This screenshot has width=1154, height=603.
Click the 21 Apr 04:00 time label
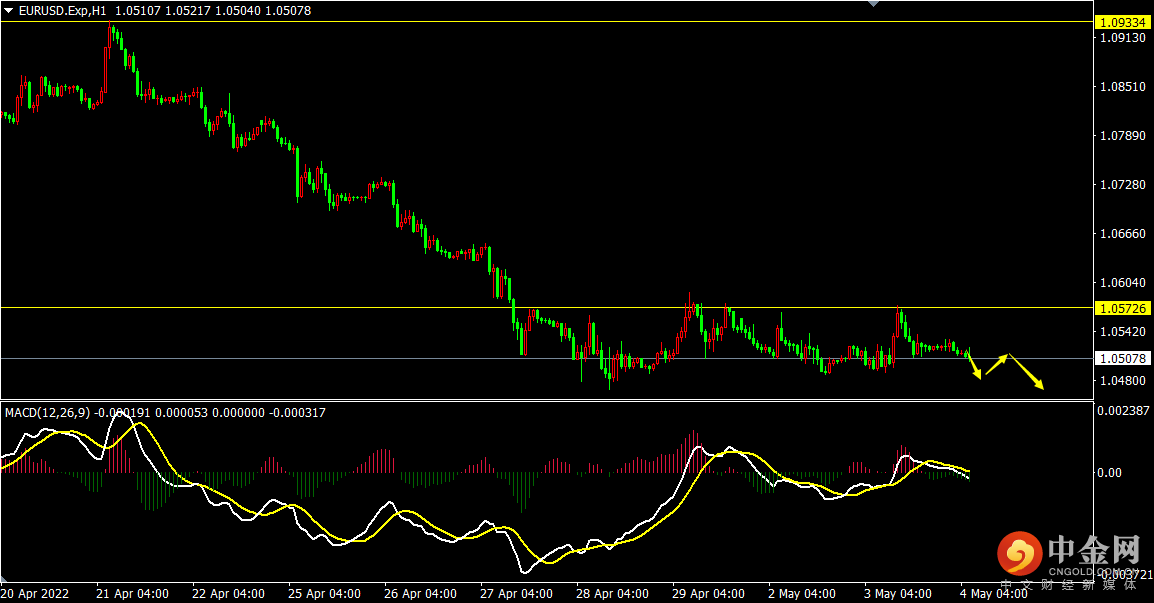coord(132,593)
